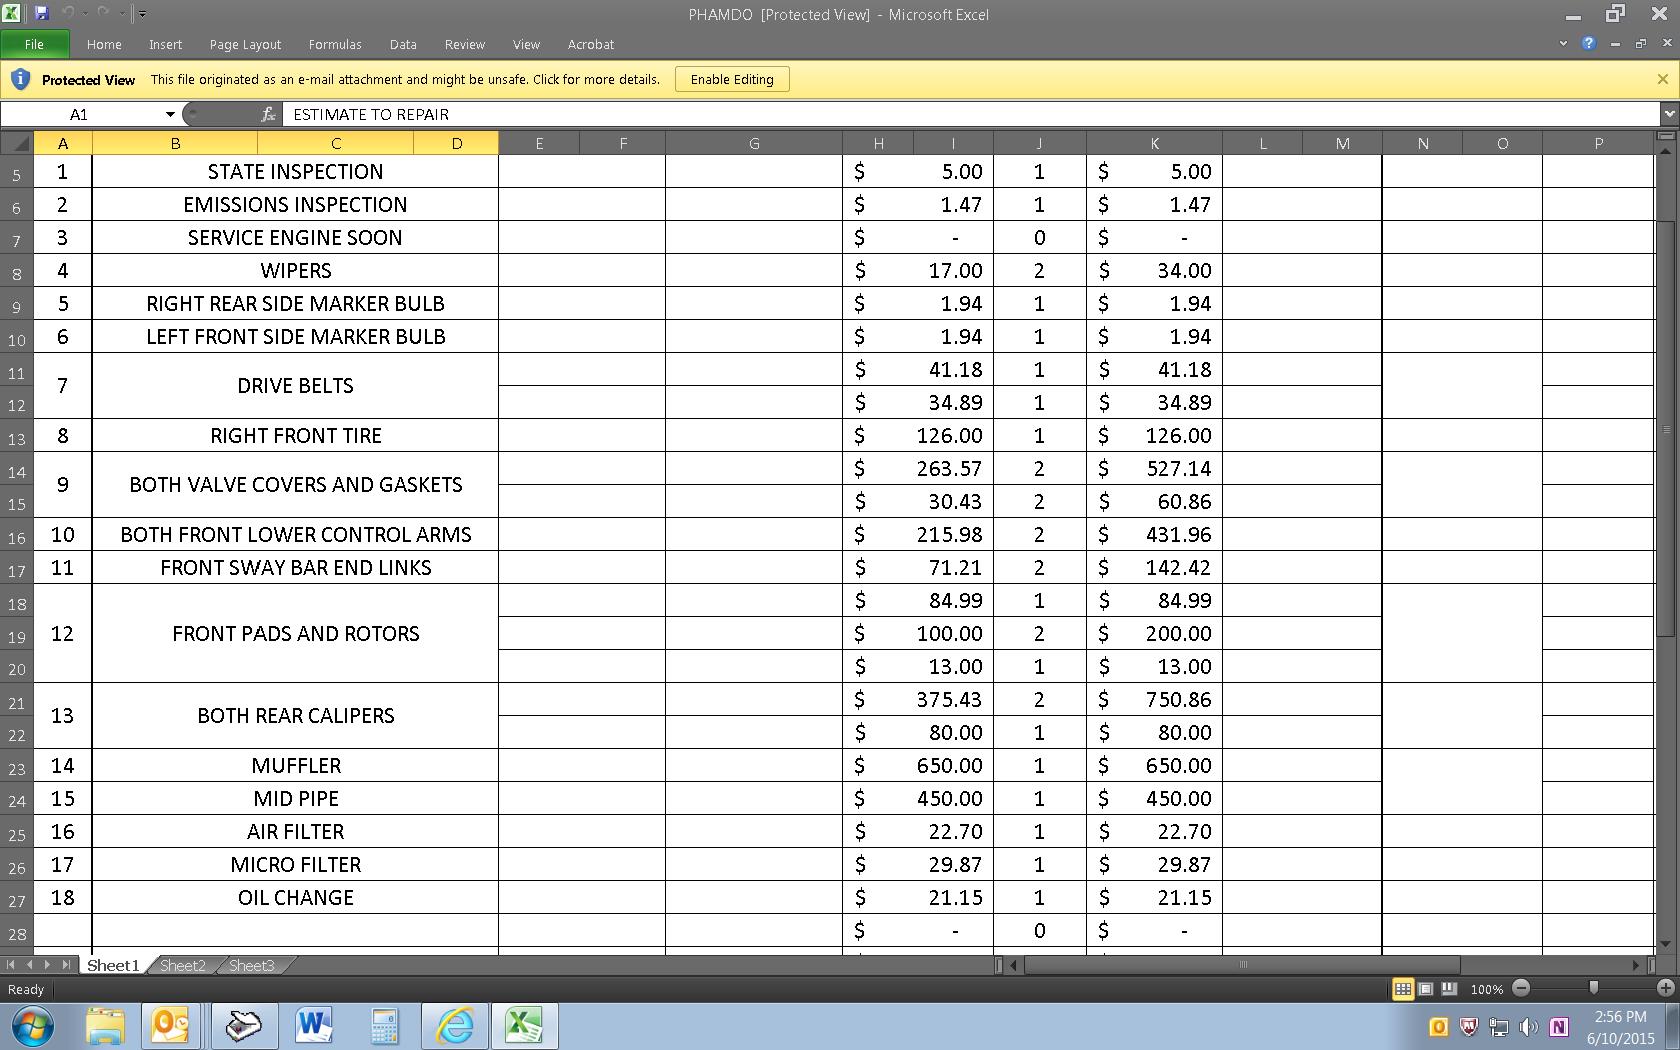Minimize the ribbon with the caret arrow
Screen dimensions: 1680x1050
pyautogui.click(x=1563, y=44)
